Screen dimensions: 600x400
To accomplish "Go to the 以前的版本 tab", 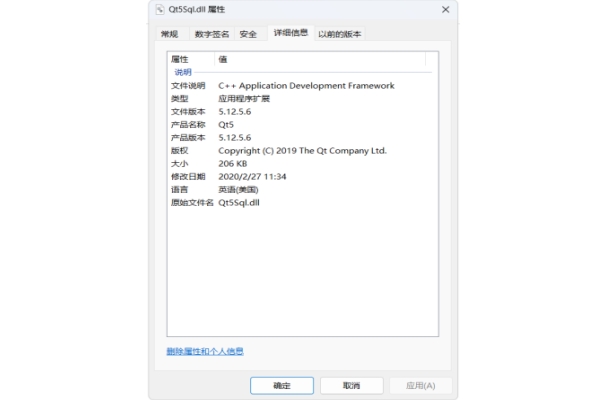I will tap(339, 34).
